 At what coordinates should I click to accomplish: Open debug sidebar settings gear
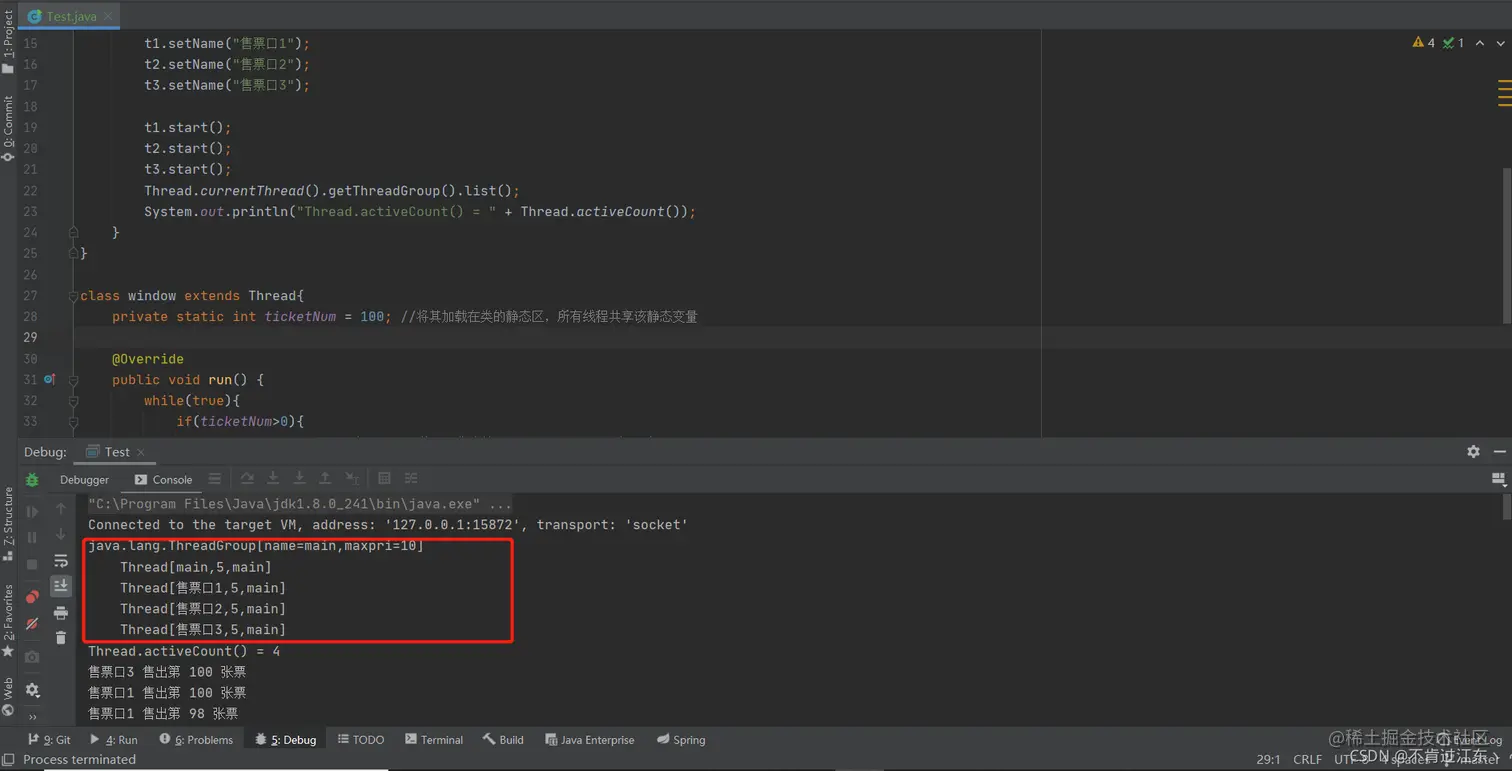(32, 690)
